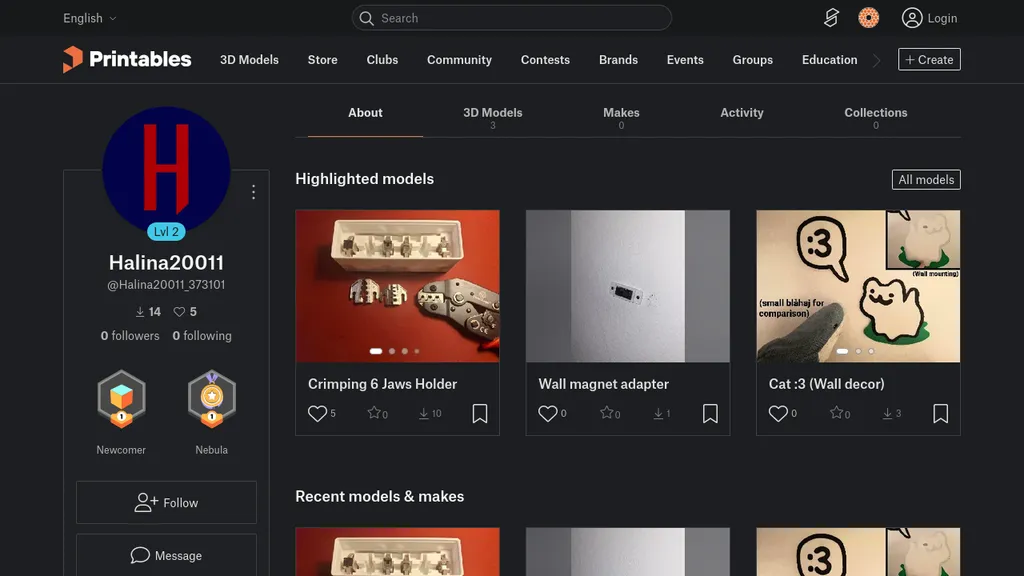Click the Nebula badge
1024x576 pixels.
click(212, 399)
